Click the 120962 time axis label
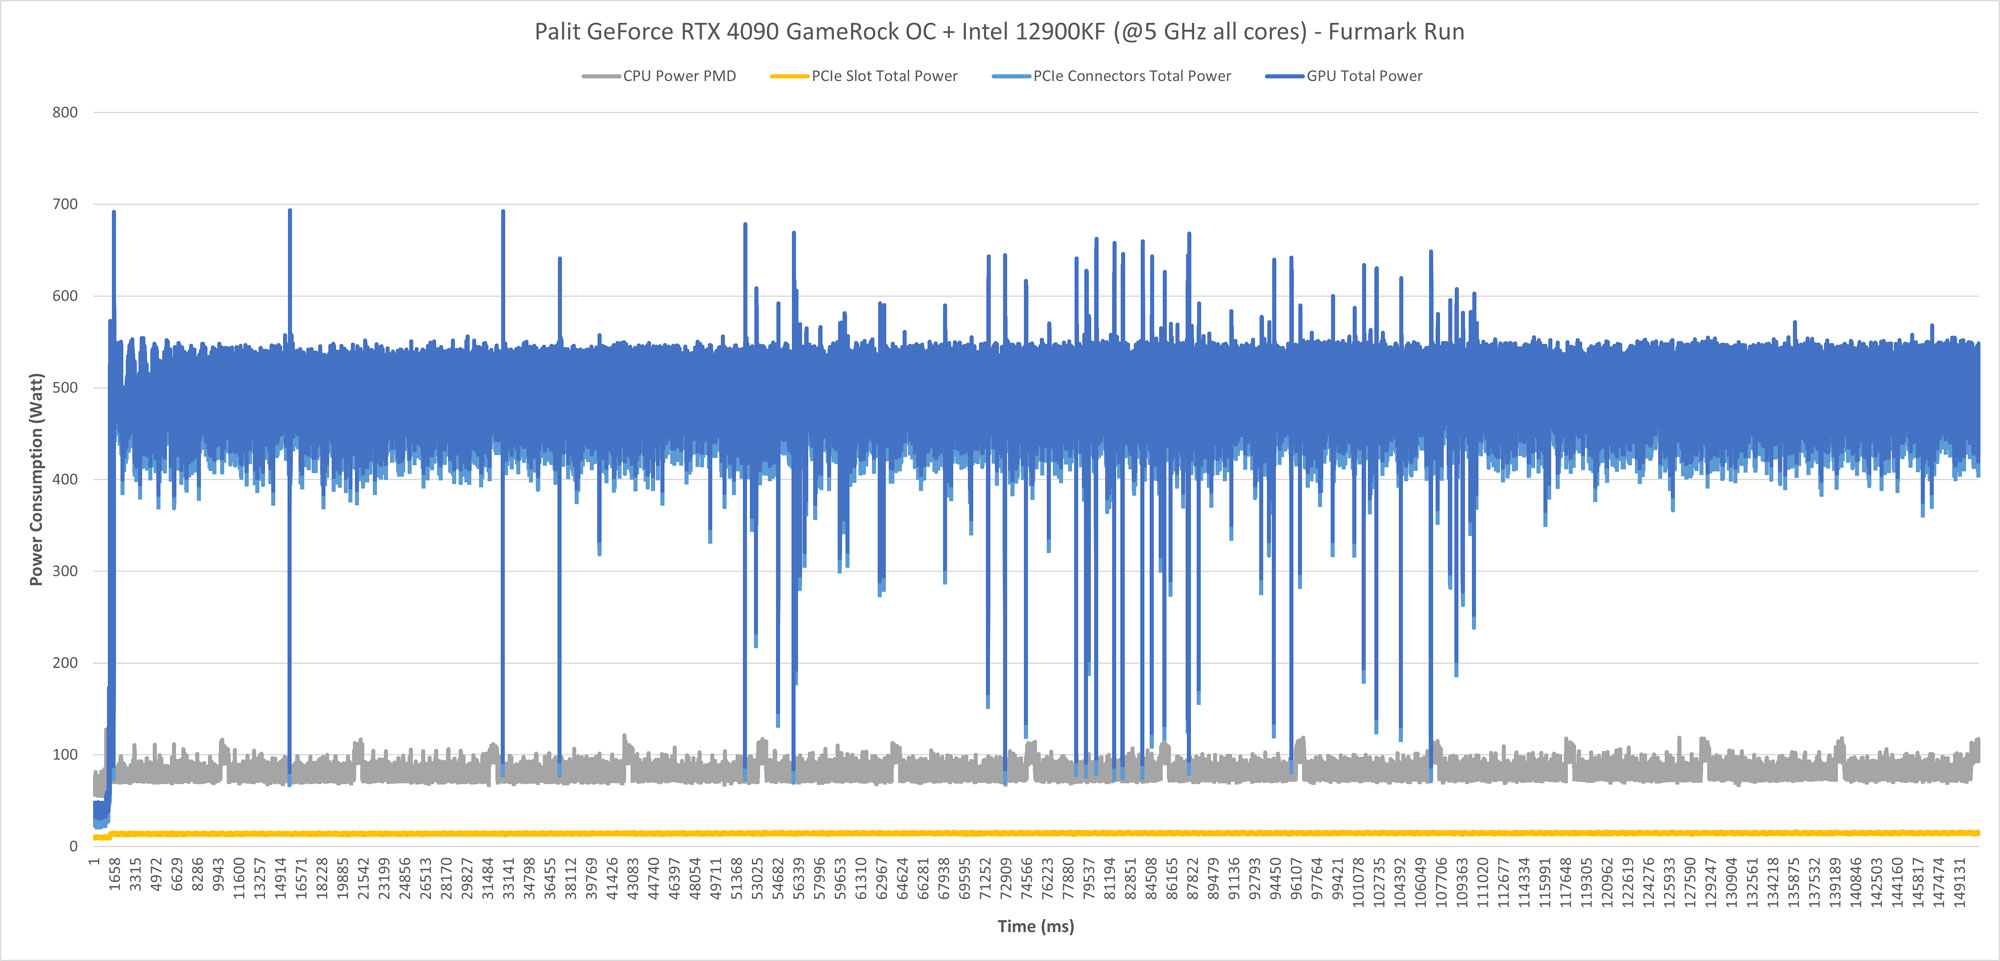 [1608, 883]
